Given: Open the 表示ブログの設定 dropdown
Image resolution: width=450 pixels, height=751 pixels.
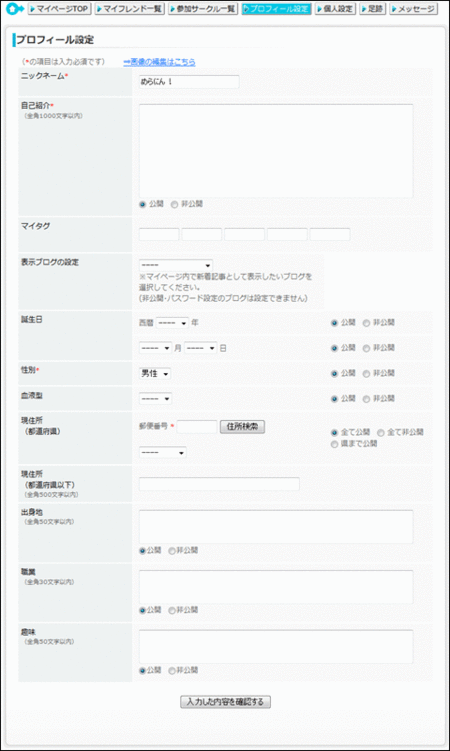Looking at the screenshot, I should pyautogui.click(x=176, y=265).
